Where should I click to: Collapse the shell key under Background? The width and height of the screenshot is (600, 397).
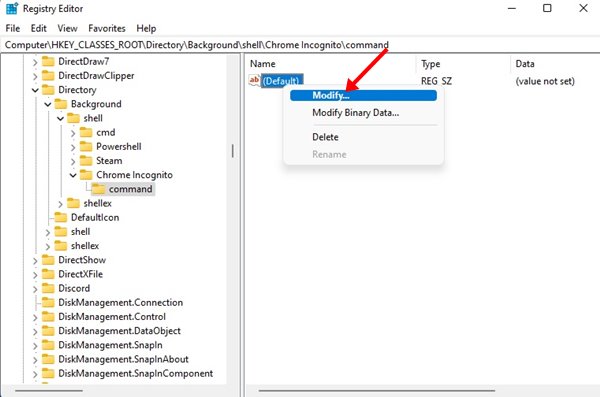point(60,119)
